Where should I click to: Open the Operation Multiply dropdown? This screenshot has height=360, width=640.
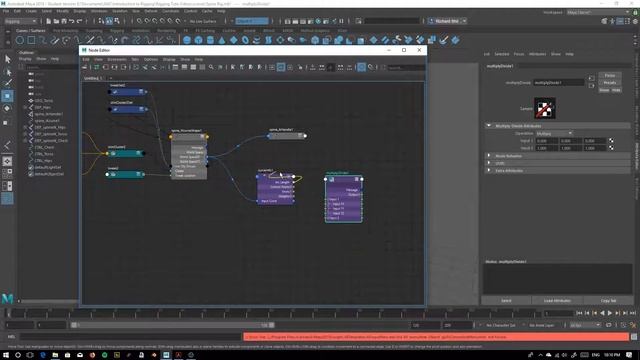pos(554,133)
